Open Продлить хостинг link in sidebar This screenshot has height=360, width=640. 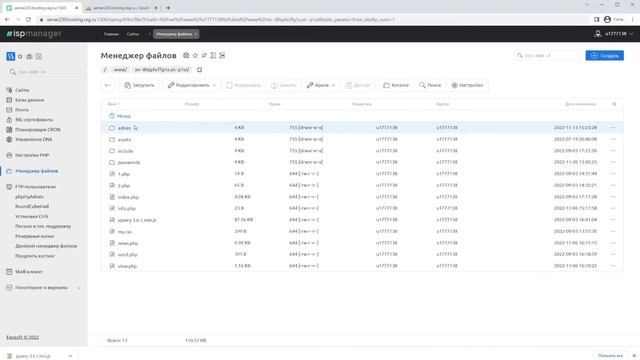(x=35, y=256)
